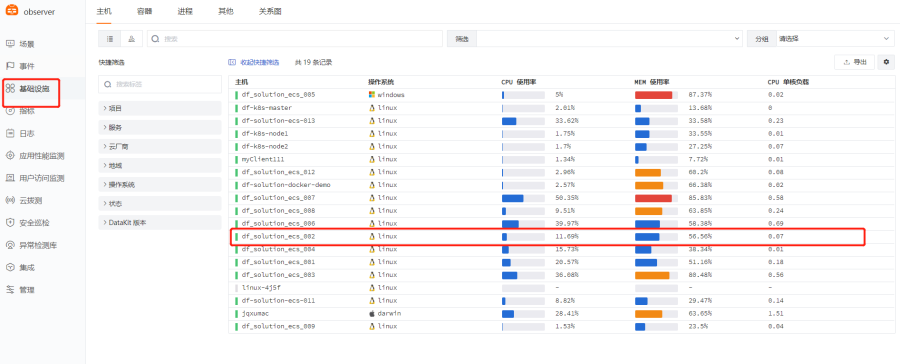Switch to the 其他 tab

[226, 11]
